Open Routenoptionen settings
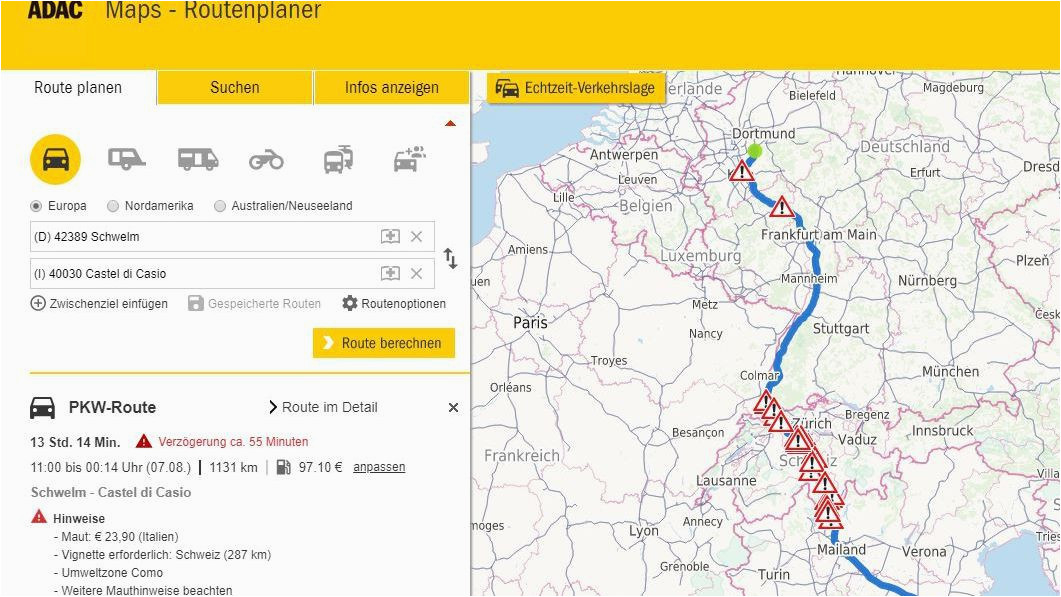 (394, 303)
